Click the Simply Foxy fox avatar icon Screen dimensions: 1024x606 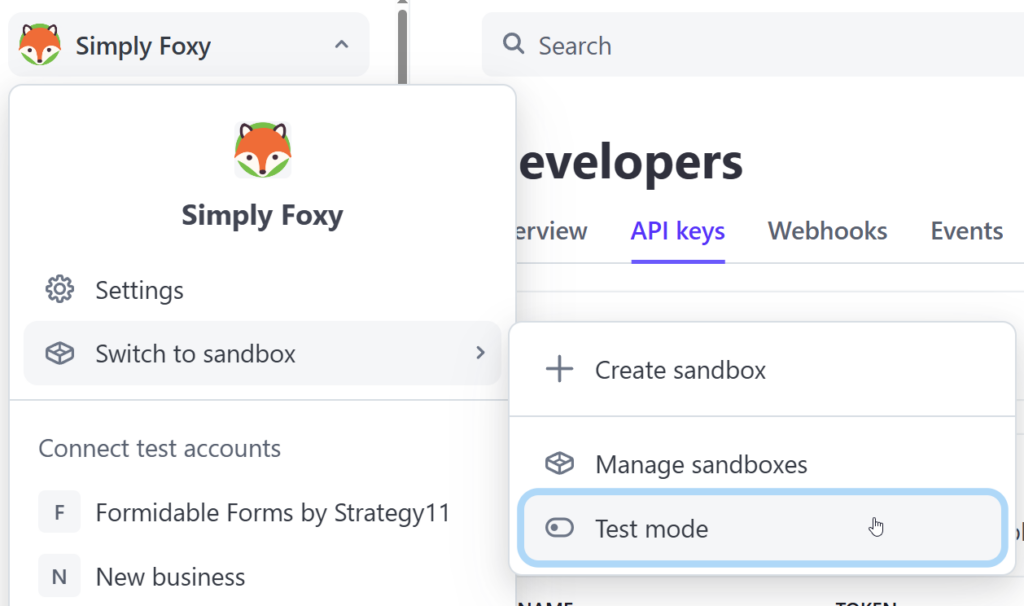coord(39,44)
